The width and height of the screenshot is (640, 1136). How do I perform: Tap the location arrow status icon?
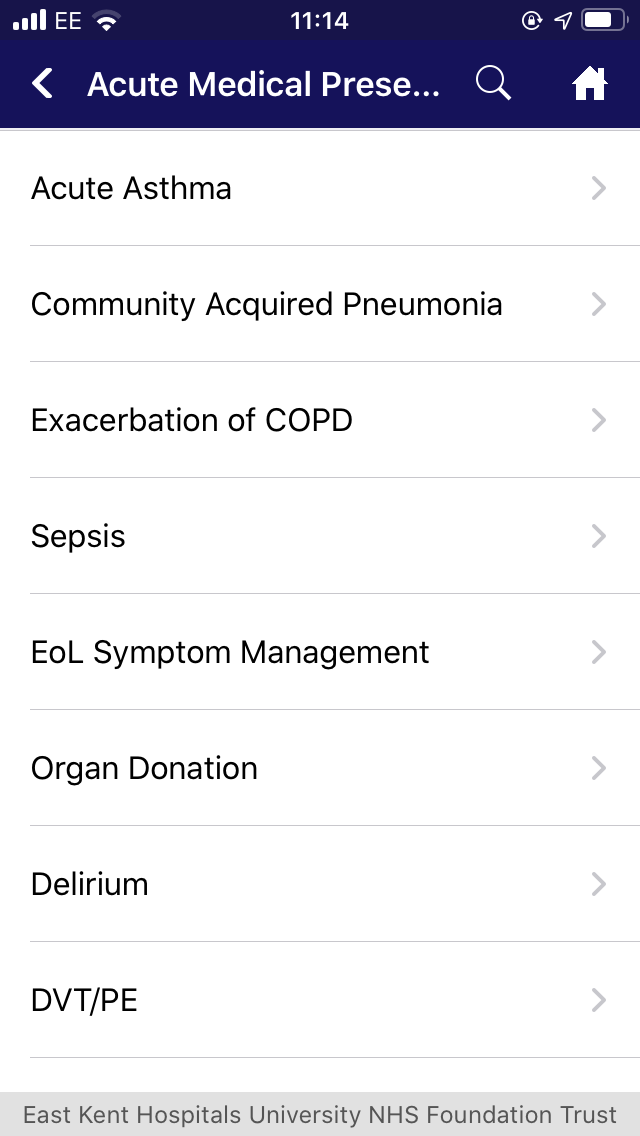tap(563, 21)
